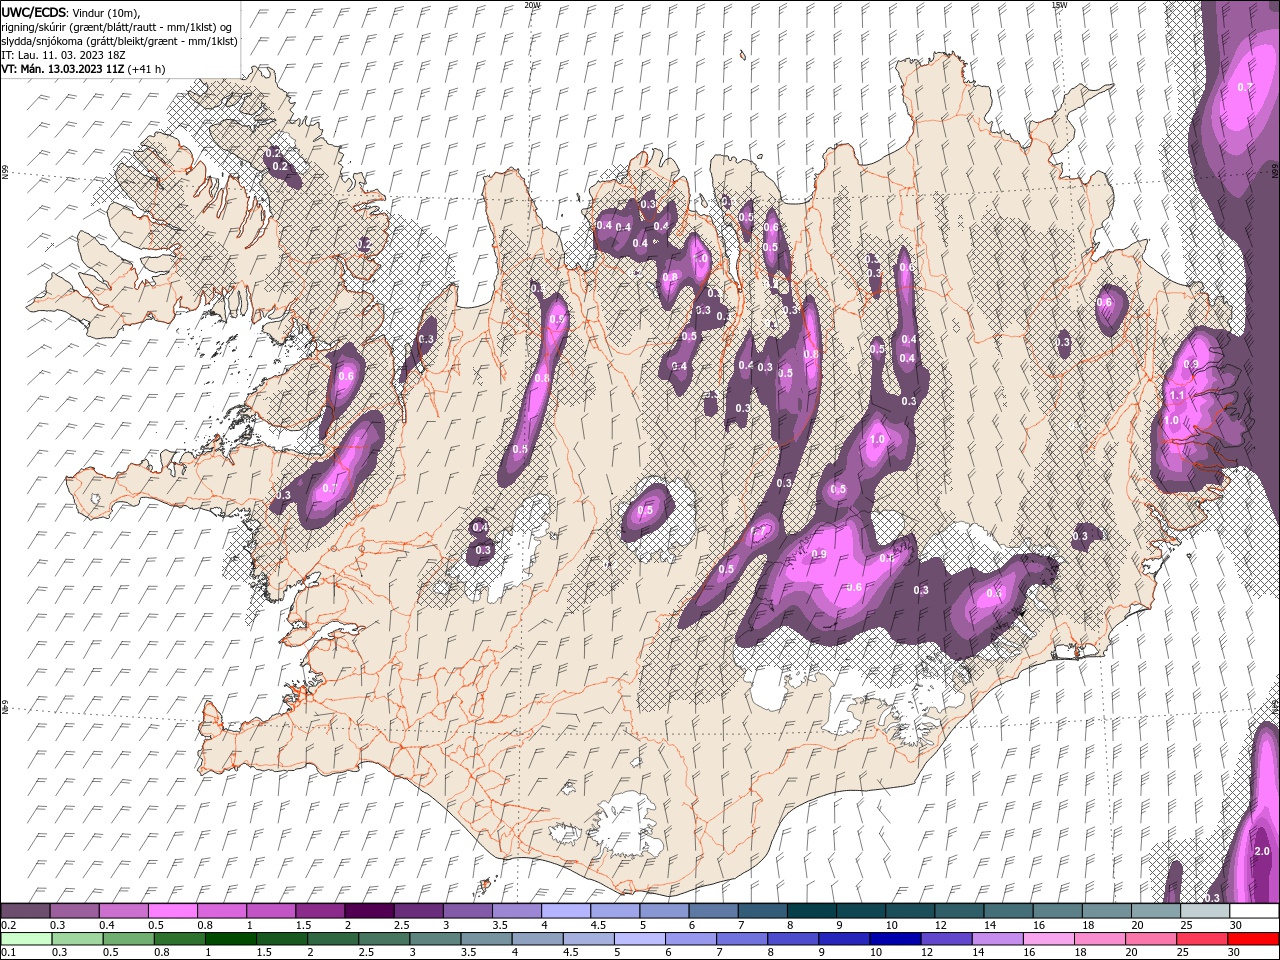
Task: Pick dark blue 10 swatch in rain scale
Action: point(896,938)
